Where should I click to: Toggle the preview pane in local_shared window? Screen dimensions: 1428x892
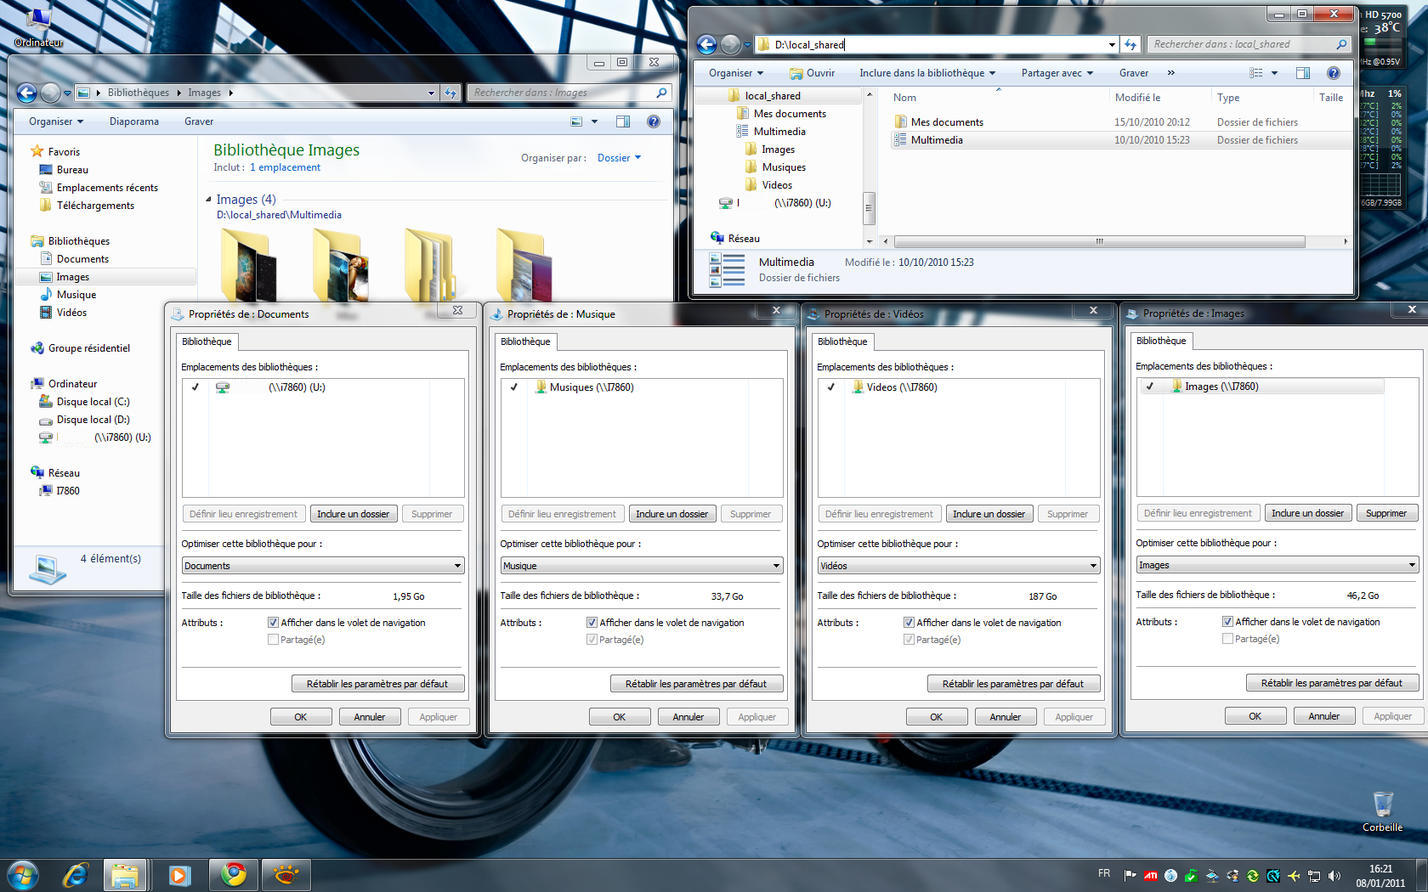pos(1302,73)
